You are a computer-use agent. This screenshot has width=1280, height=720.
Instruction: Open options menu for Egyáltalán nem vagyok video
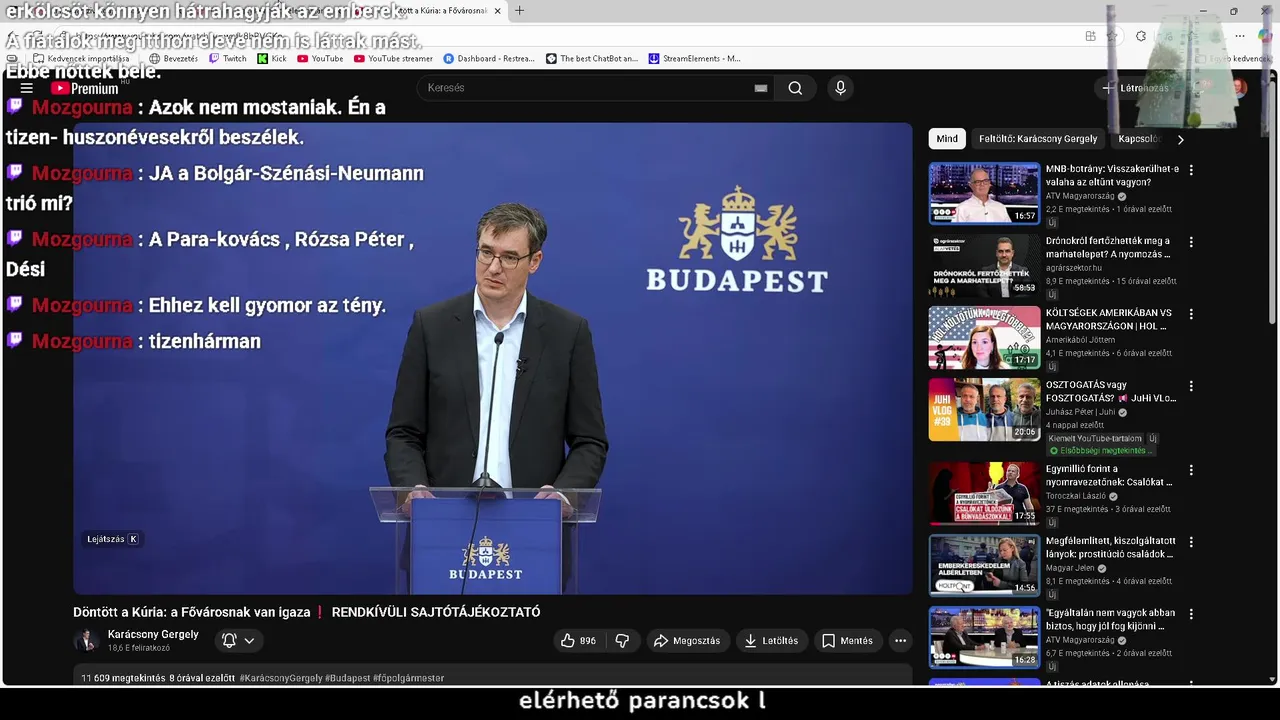point(1191,614)
